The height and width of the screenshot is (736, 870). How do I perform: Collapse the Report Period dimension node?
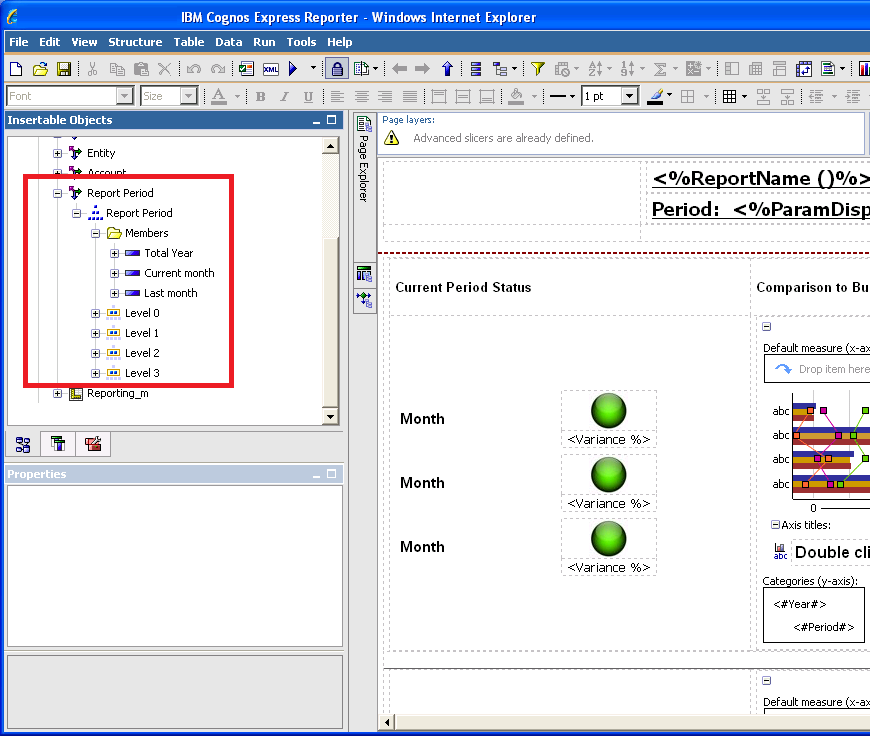(x=57, y=193)
